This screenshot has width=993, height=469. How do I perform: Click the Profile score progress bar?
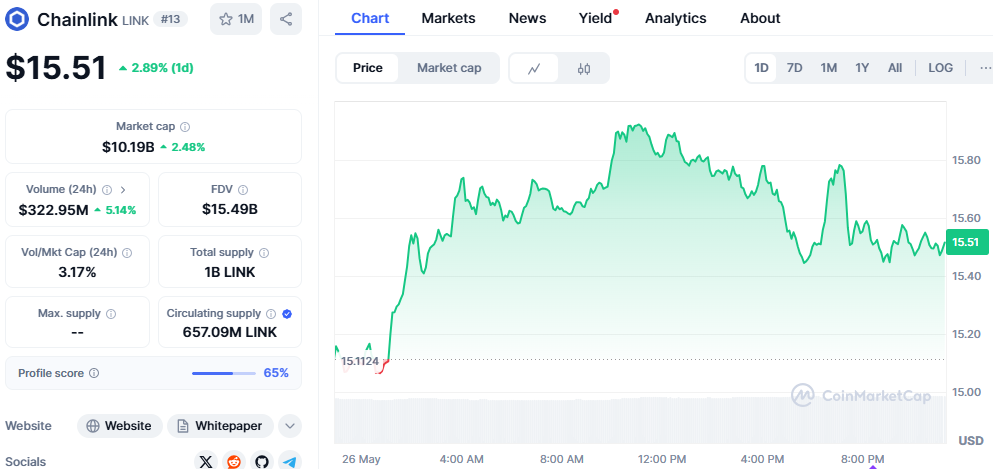224,373
